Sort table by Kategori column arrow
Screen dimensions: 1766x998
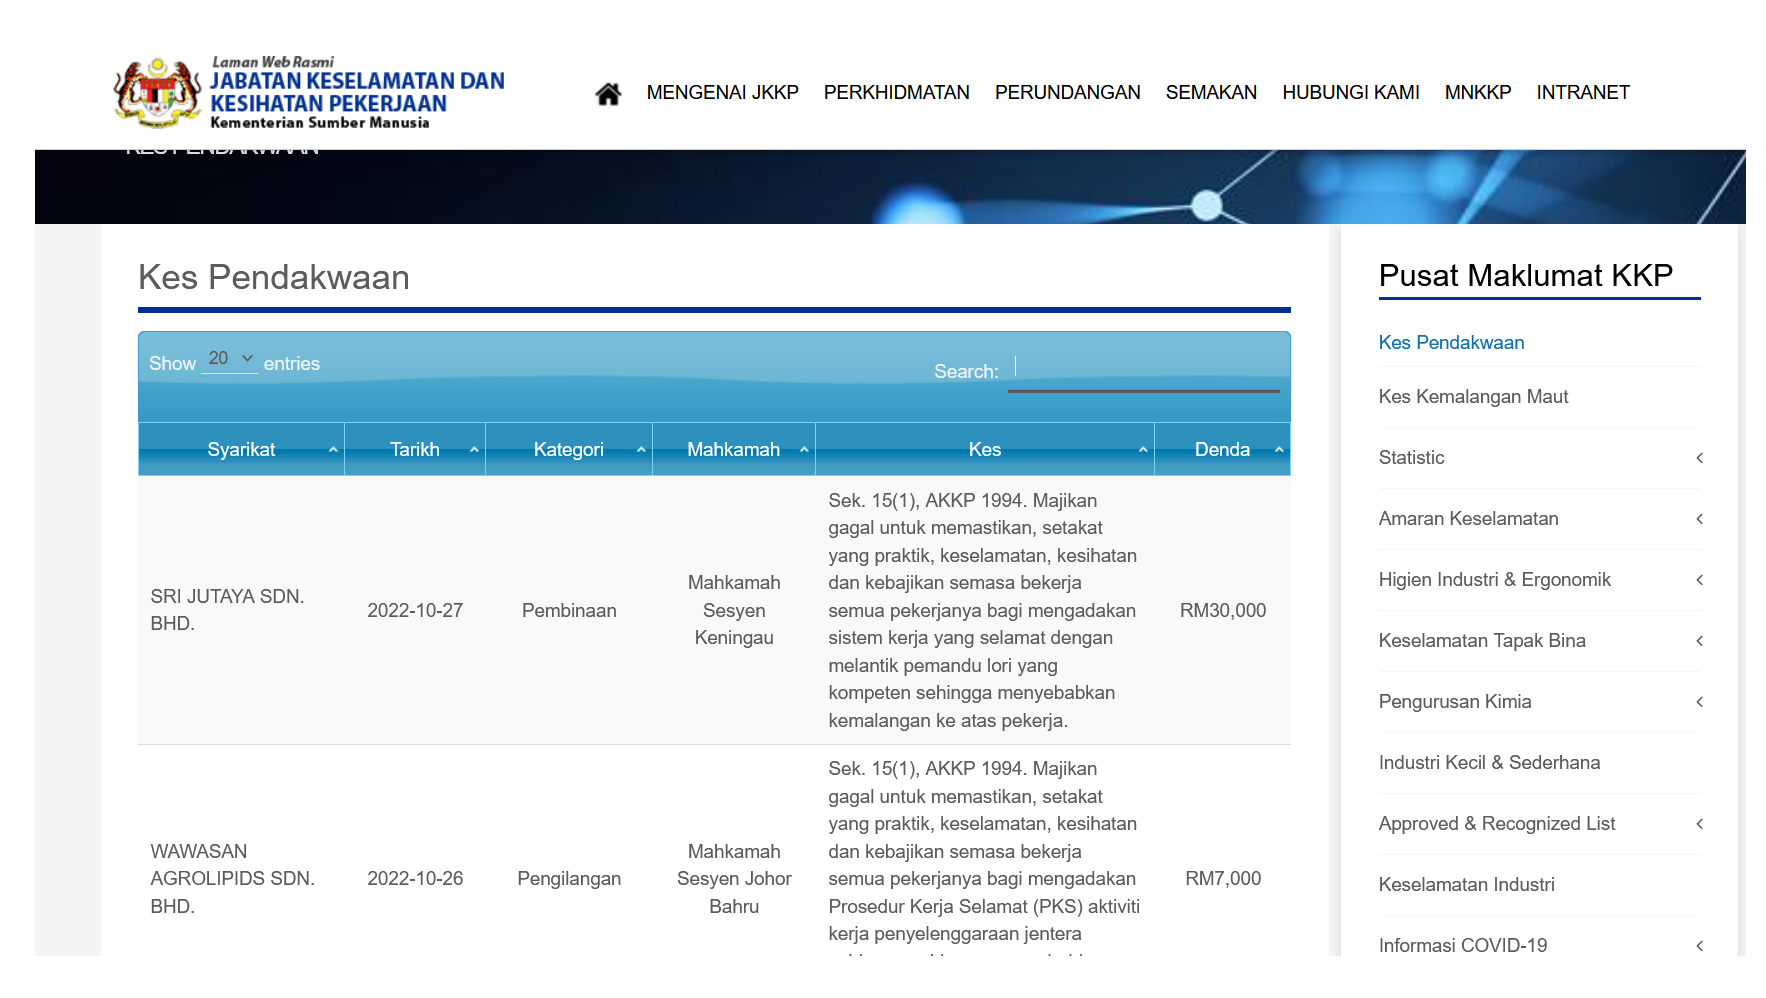(641, 450)
